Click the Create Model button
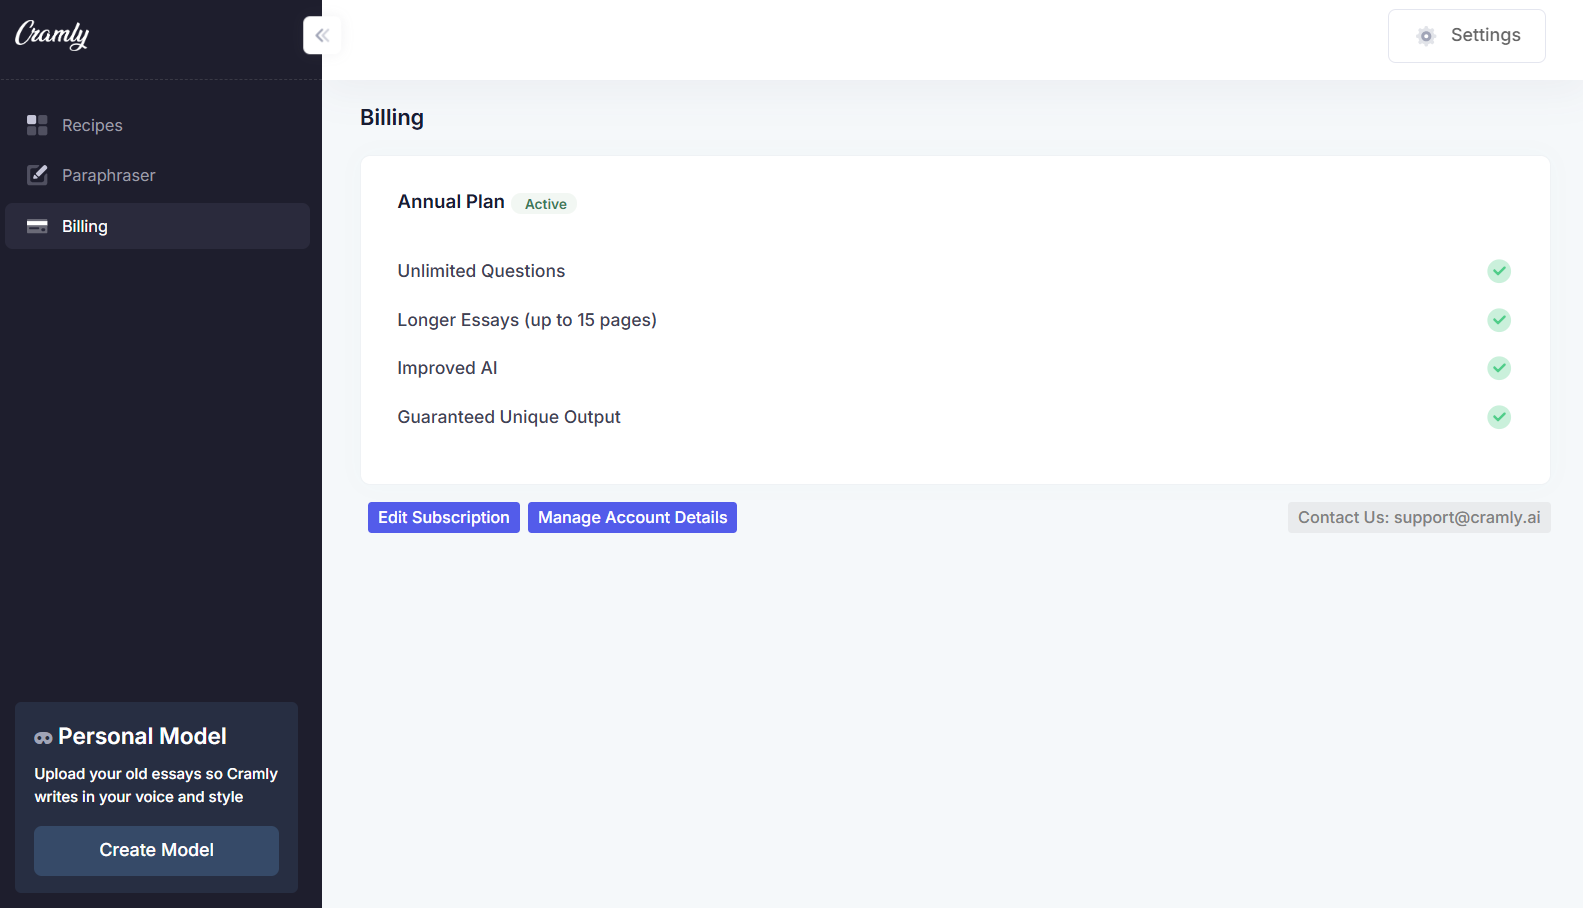 point(156,850)
